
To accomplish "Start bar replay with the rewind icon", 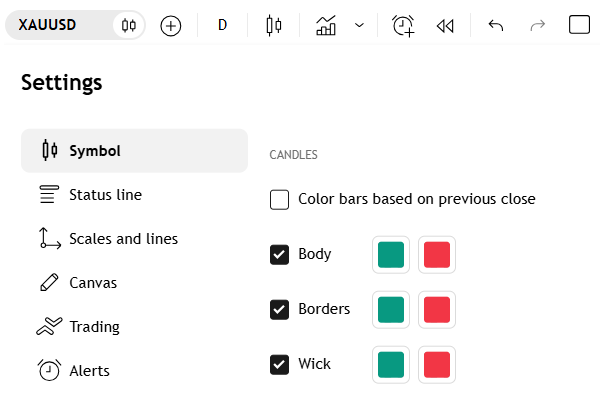I will [445, 26].
